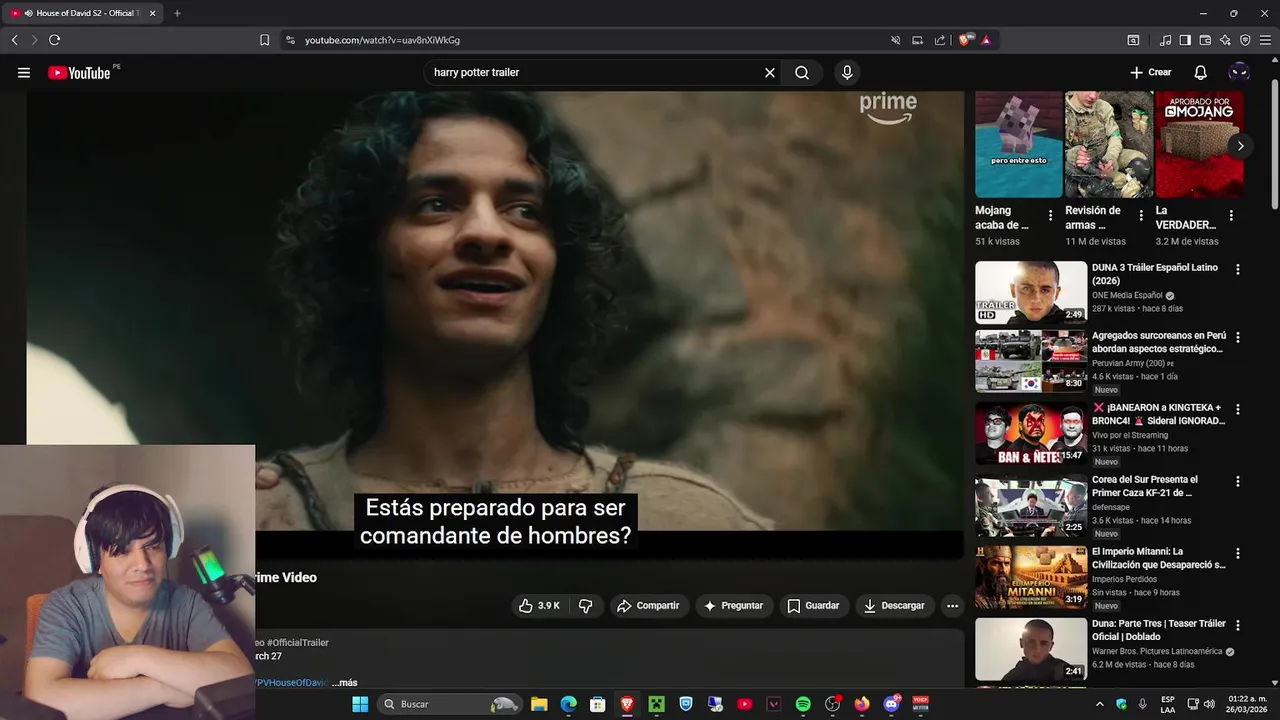
Task: Open options for 'Mojang acaba de' short
Action: [1050, 216]
